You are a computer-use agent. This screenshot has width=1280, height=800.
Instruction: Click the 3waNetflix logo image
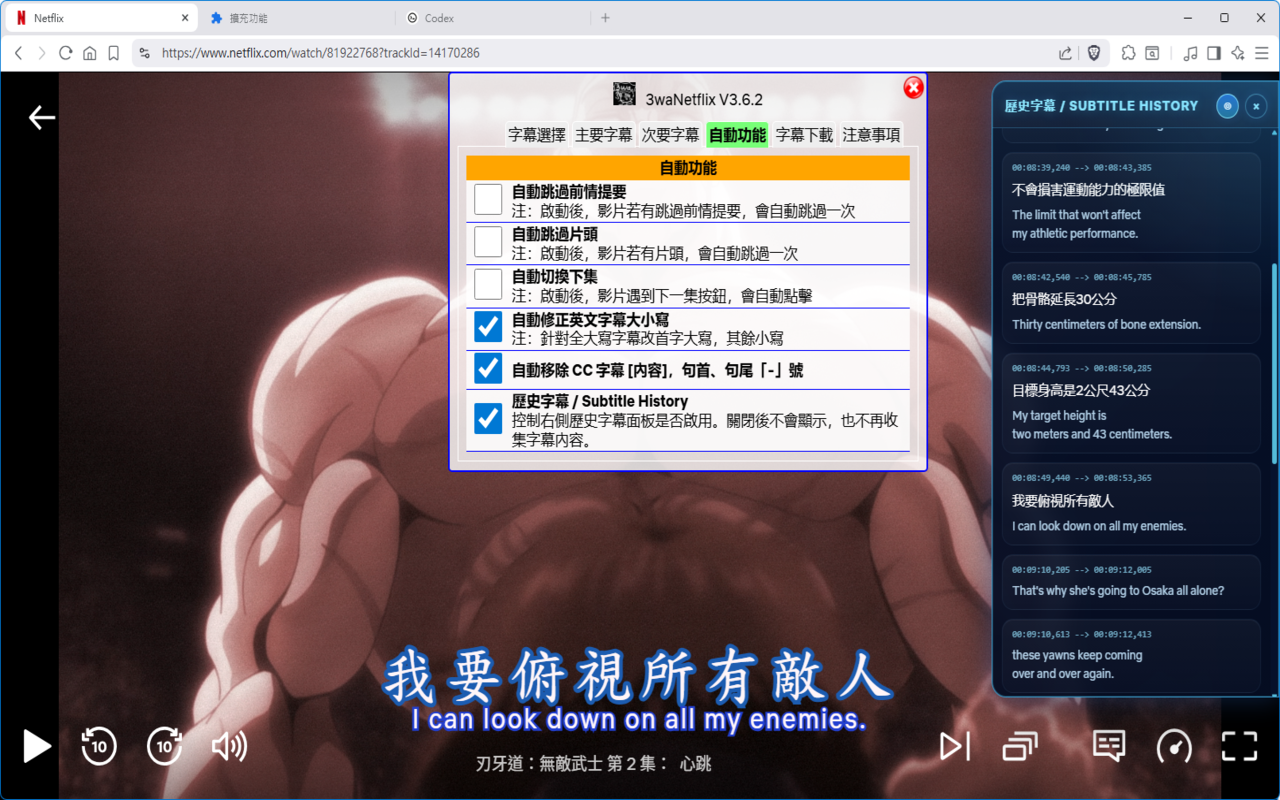pos(624,94)
